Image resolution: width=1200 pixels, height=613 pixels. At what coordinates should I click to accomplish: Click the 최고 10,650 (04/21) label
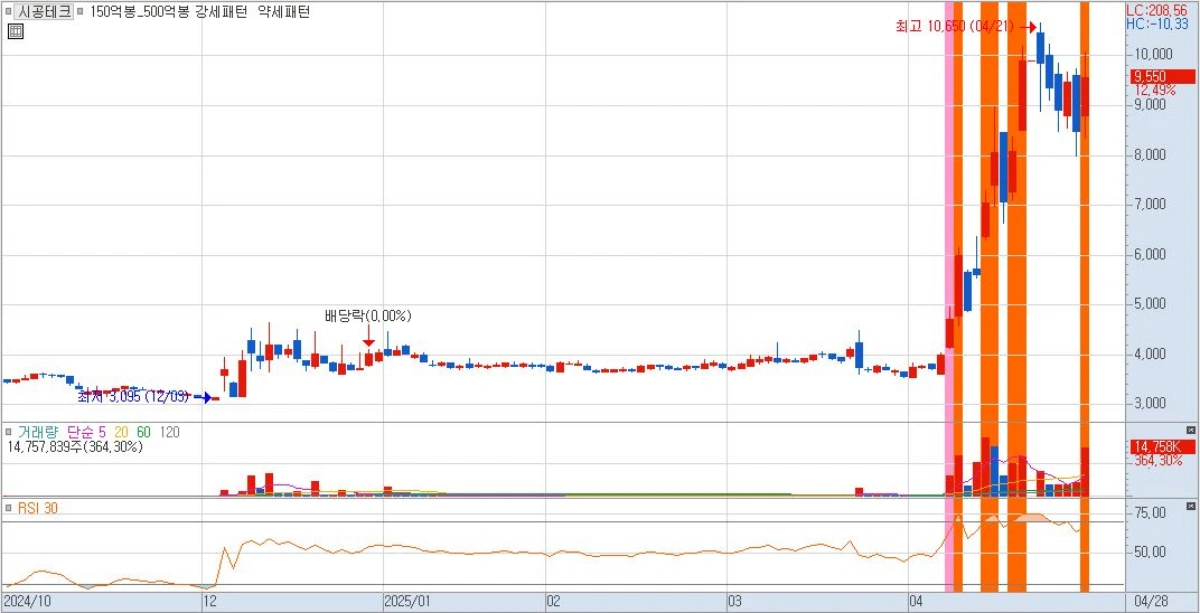pos(956,27)
